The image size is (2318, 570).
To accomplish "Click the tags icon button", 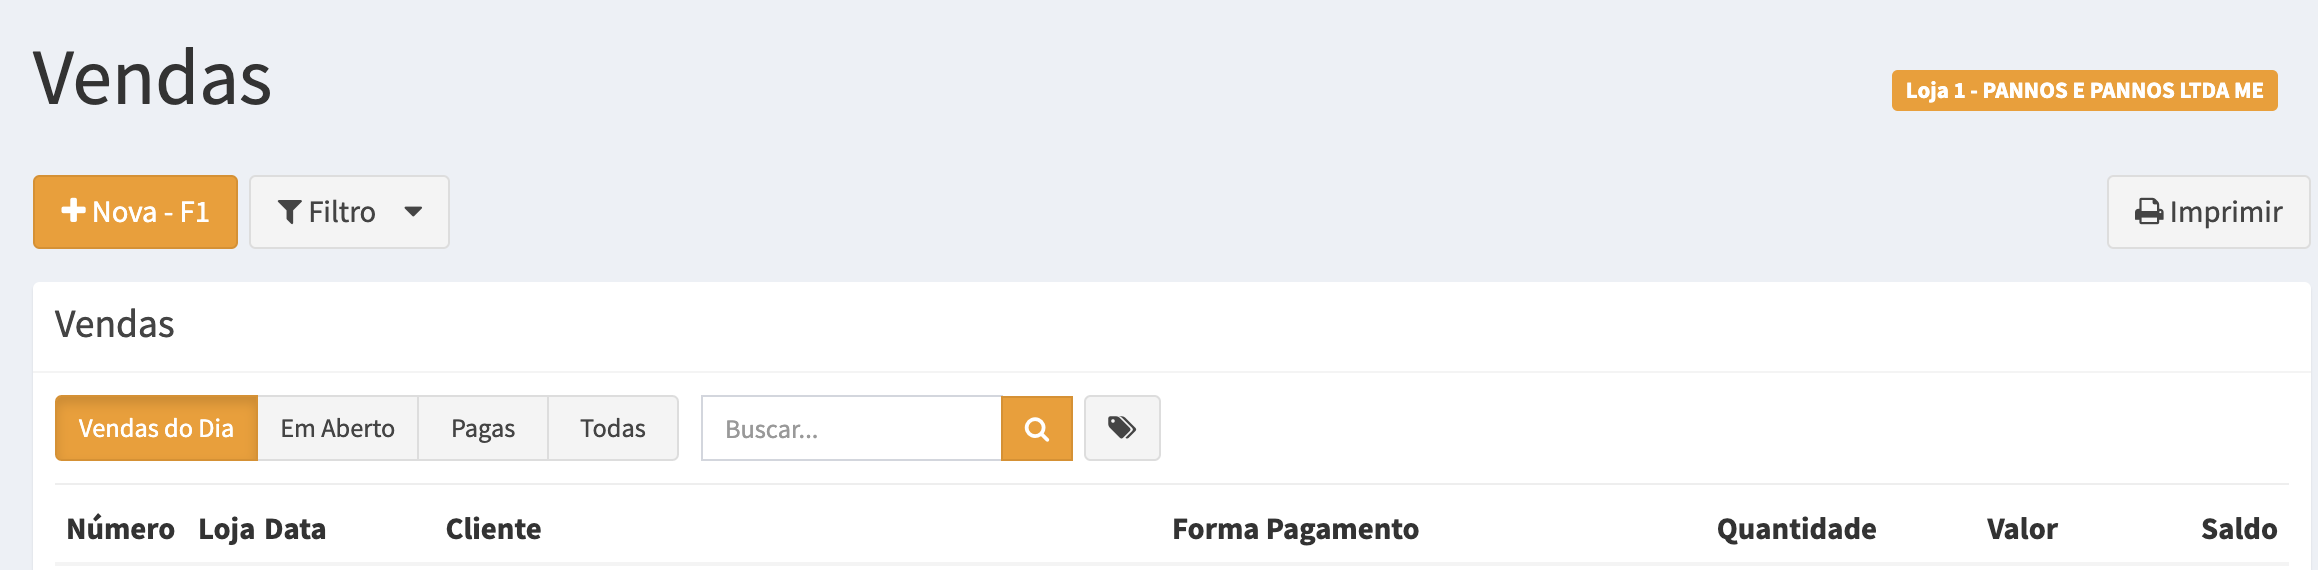I will click(1122, 428).
